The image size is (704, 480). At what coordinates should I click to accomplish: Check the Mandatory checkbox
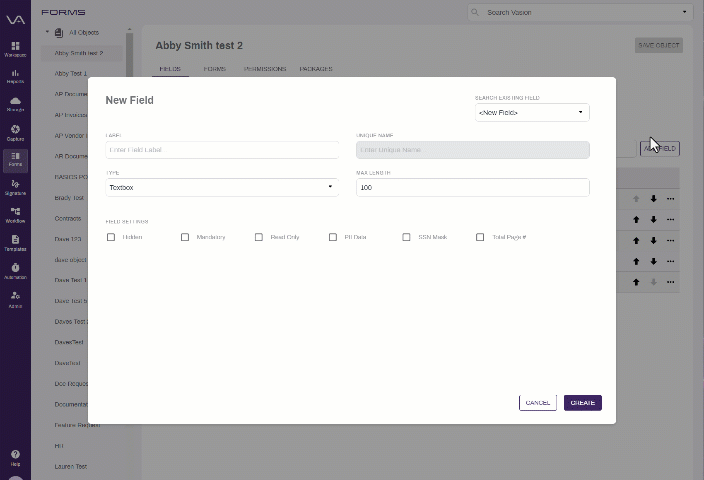[185, 237]
